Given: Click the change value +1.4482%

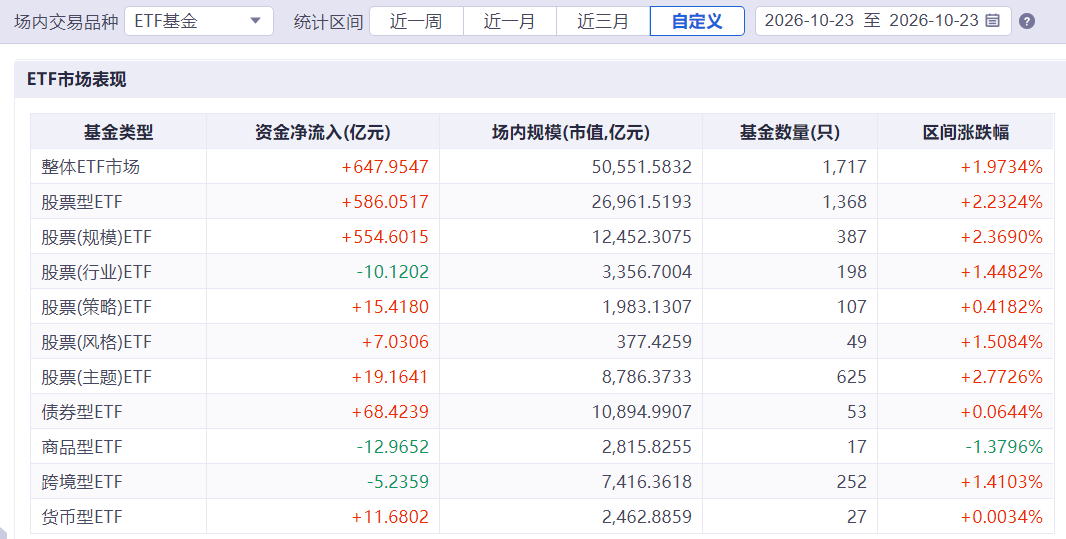Looking at the screenshot, I should click(x=1001, y=272).
